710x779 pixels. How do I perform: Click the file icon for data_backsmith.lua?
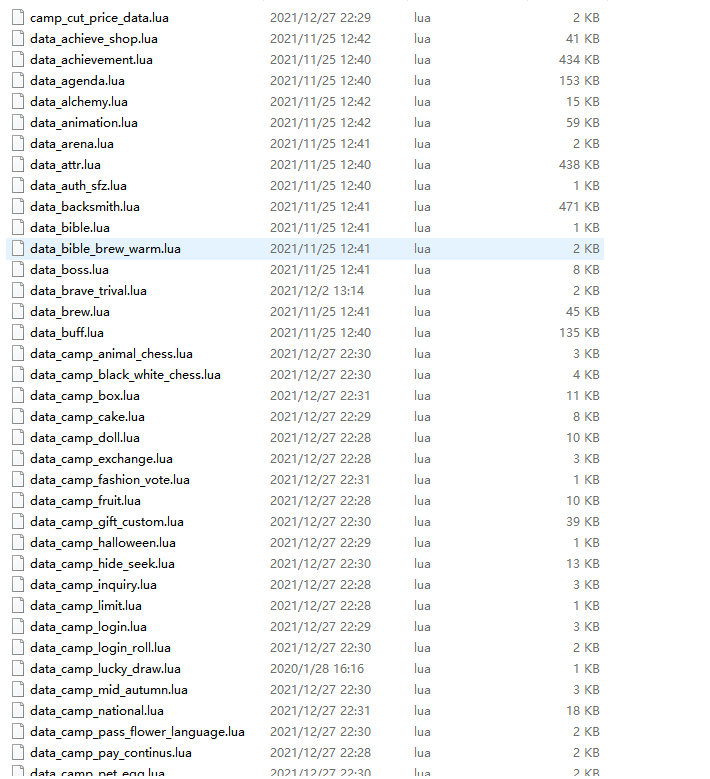[17, 207]
